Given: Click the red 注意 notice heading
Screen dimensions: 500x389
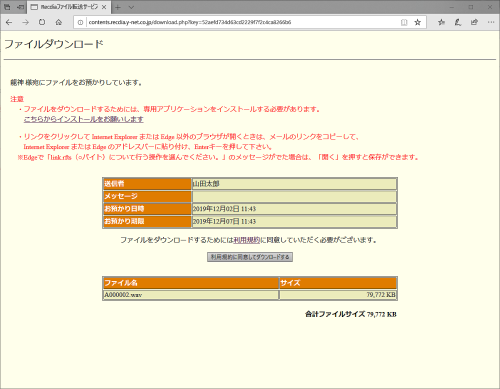Looking at the screenshot, I should (x=17, y=99).
